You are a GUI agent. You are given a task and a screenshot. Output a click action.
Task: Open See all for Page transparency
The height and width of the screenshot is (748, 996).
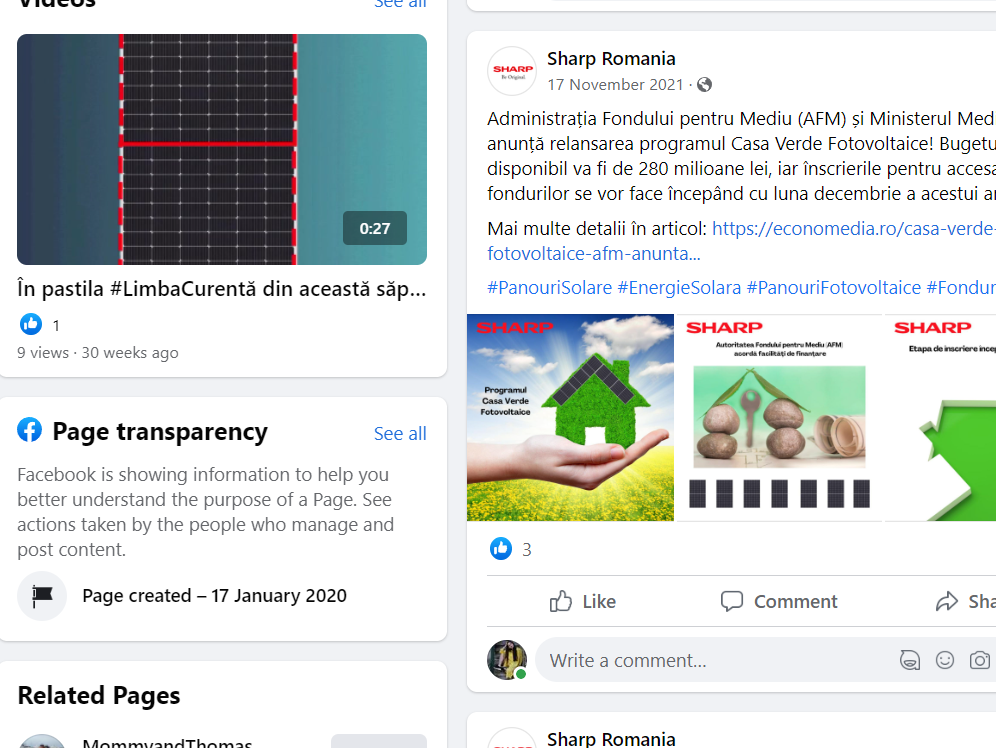[400, 434]
